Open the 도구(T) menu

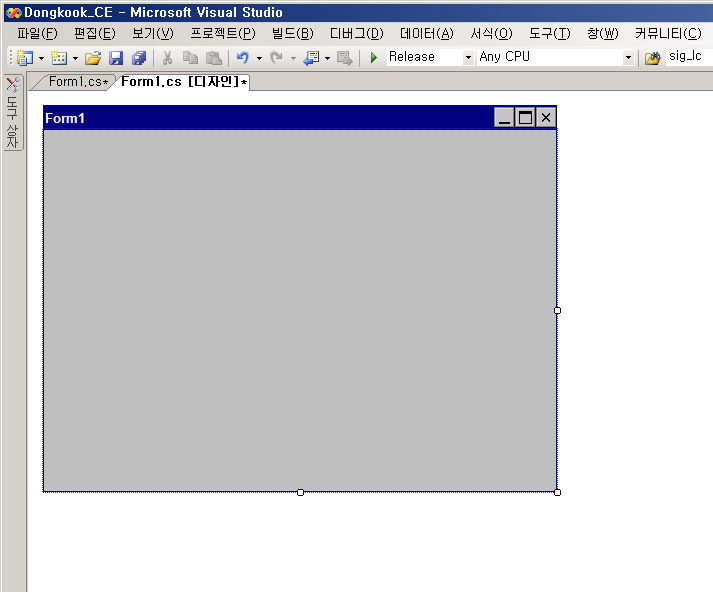coord(550,34)
